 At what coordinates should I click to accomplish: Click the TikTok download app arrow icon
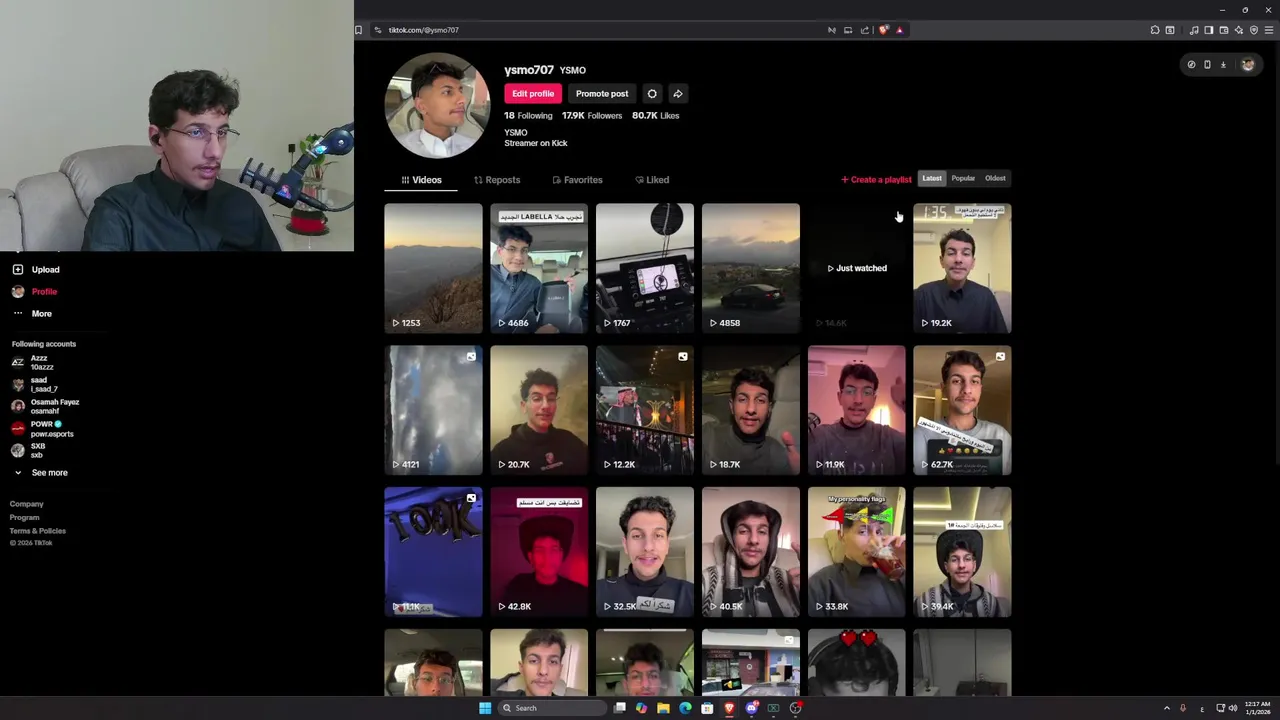coord(1223,65)
